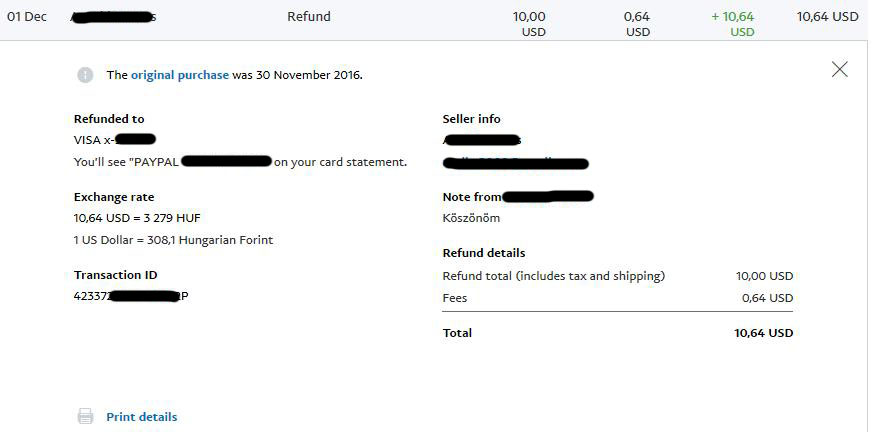Click the VISA card line under Refunded to
Screen dimensions: 875x432
point(114,140)
